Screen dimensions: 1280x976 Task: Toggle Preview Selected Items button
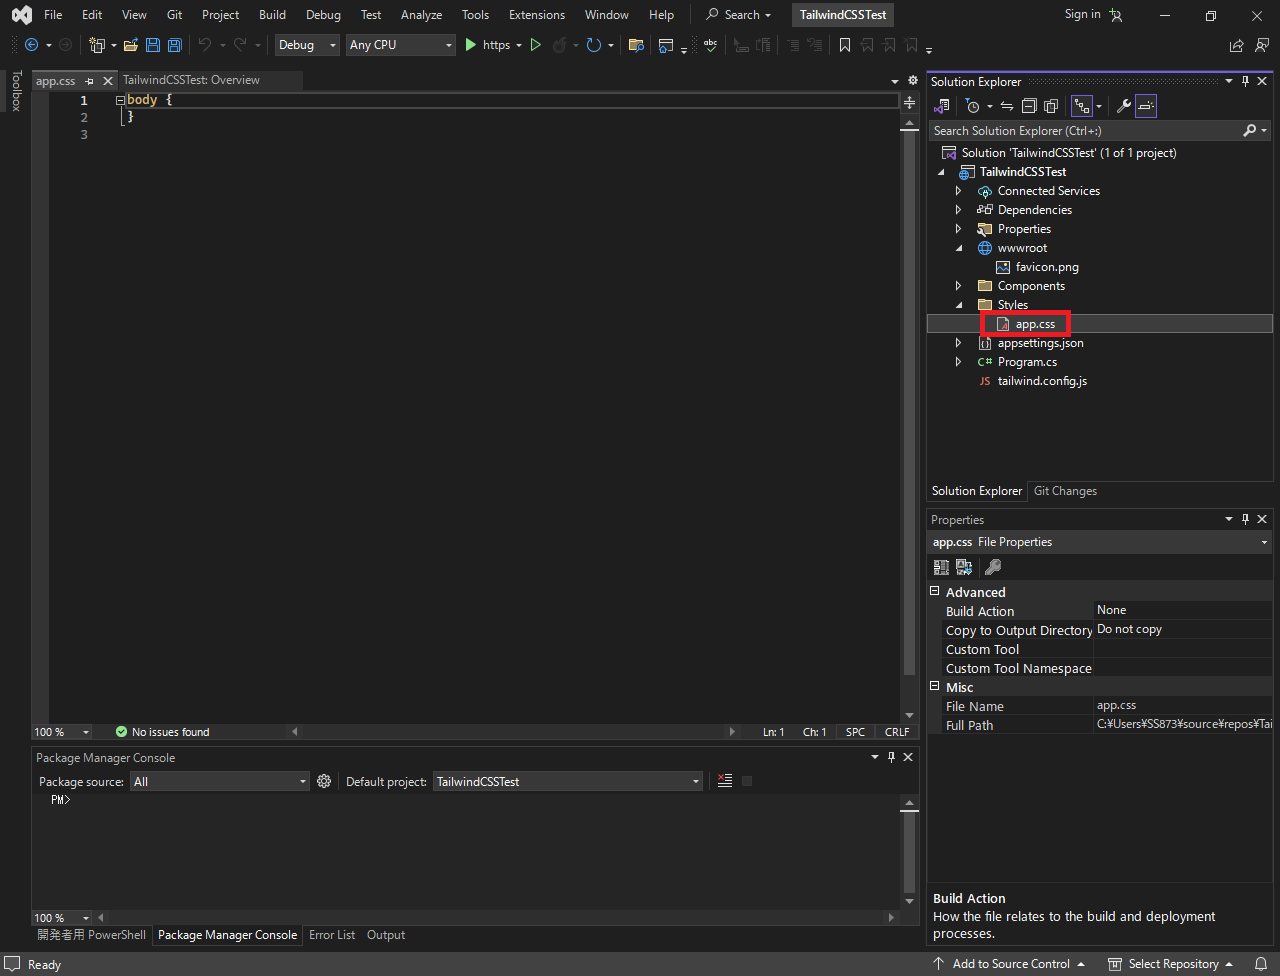pos(1146,106)
